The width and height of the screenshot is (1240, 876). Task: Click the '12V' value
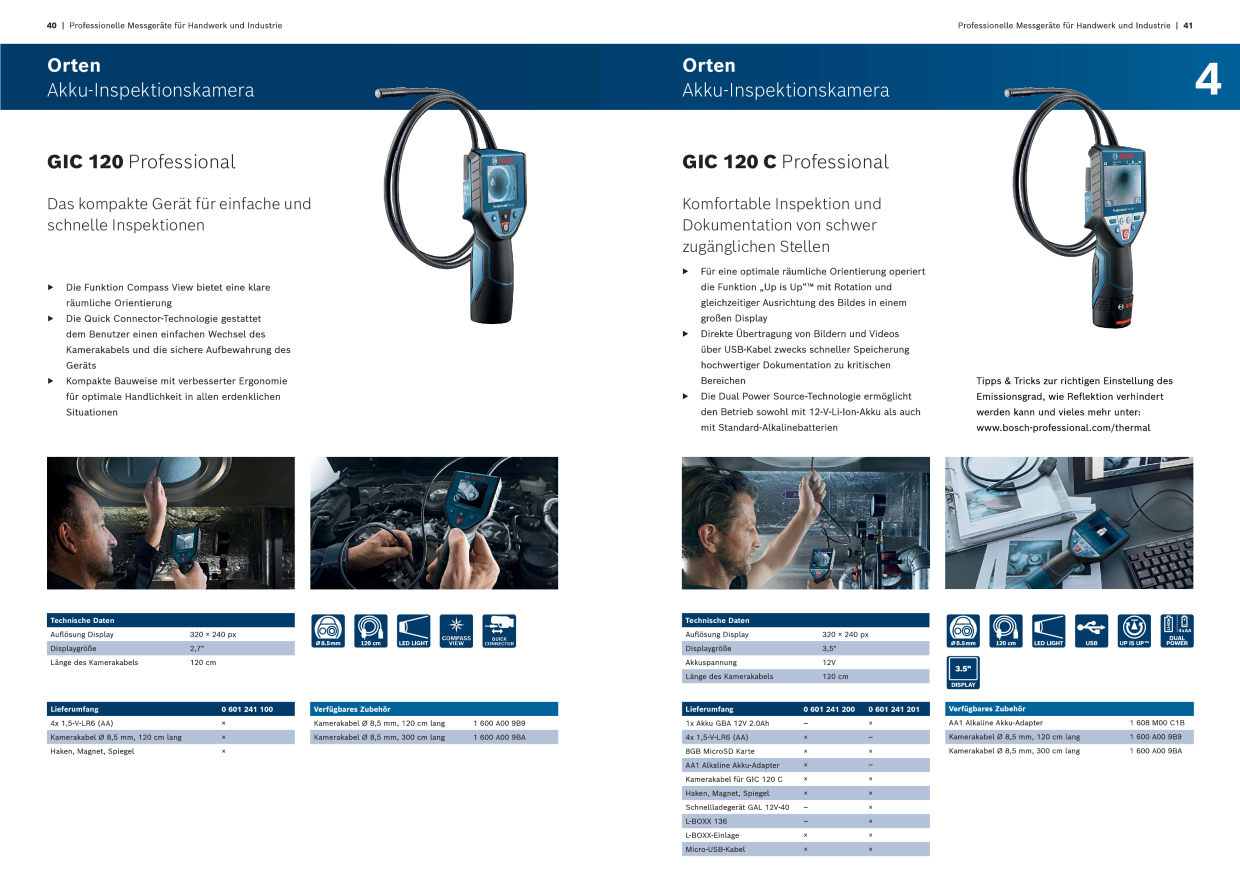(x=829, y=663)
